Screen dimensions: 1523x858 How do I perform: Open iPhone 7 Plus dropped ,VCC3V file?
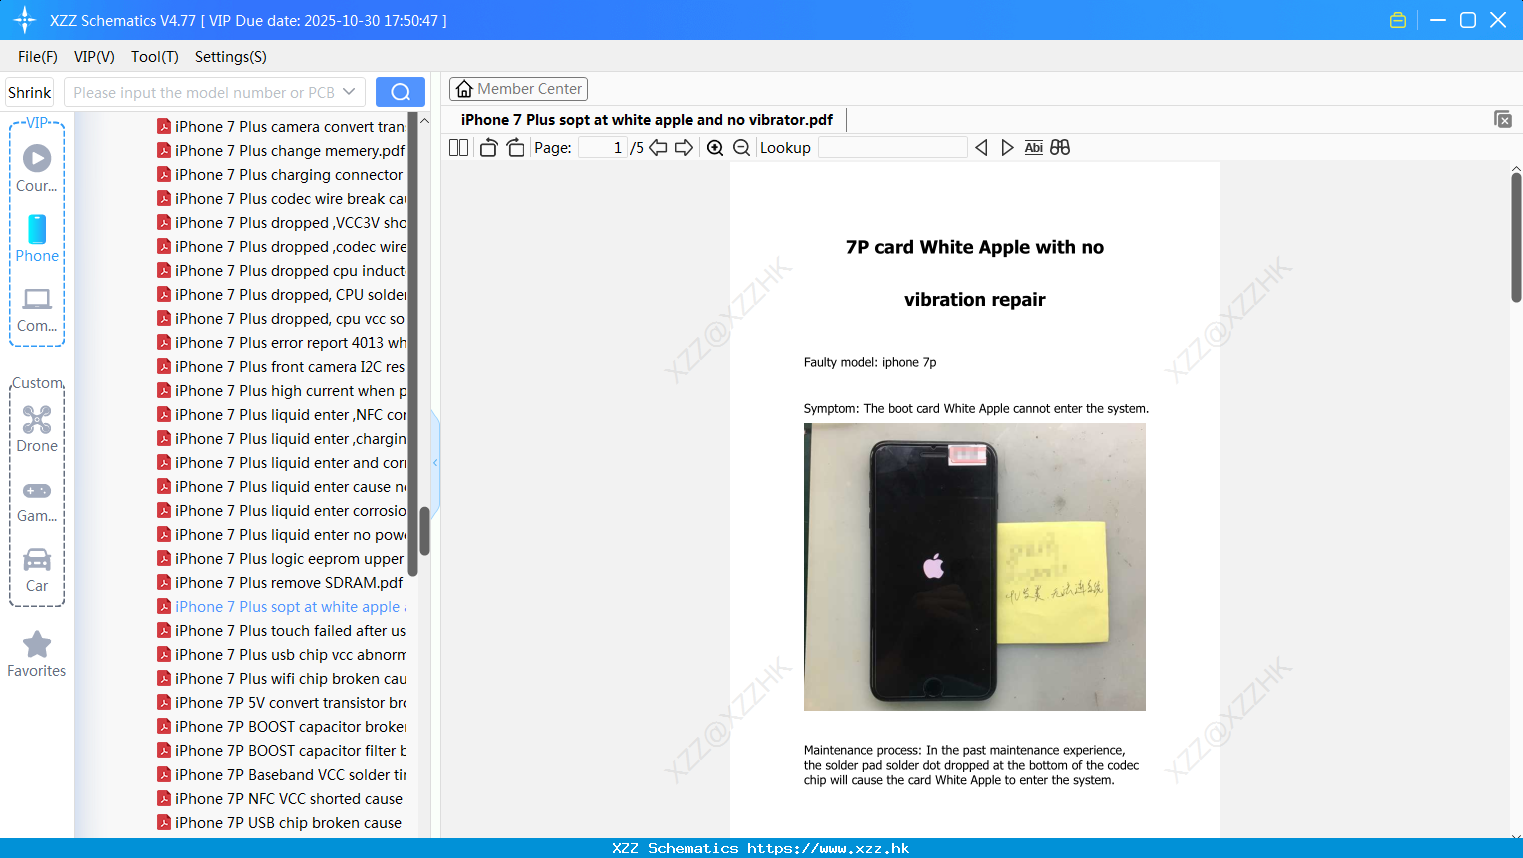[281, 223]
